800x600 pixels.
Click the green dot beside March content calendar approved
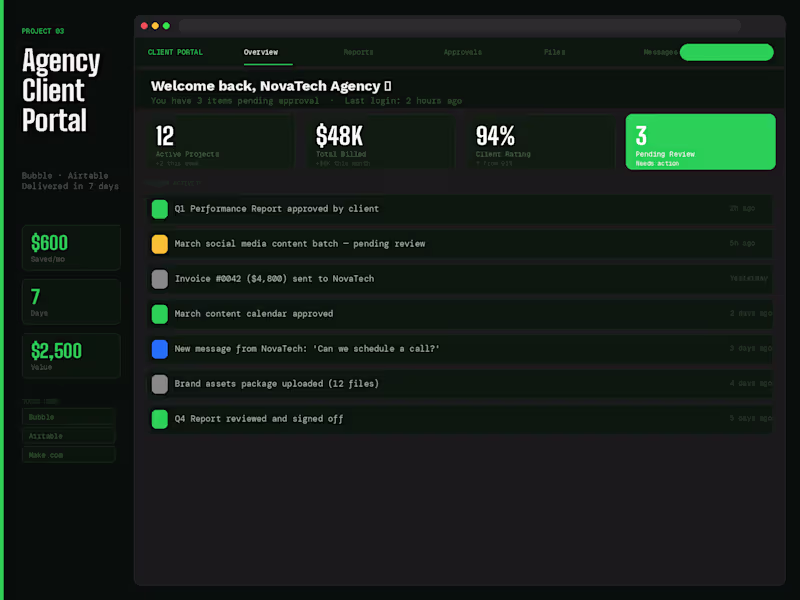click(159, 314)
